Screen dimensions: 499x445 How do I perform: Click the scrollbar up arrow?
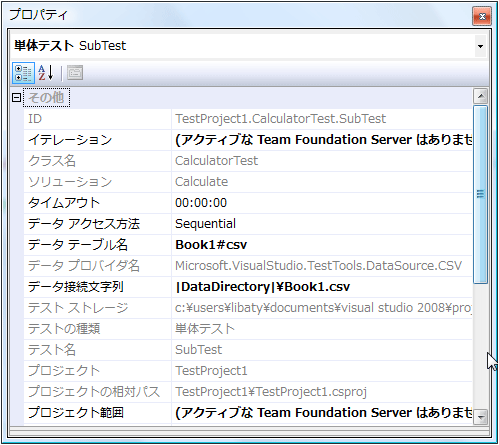[480, 97]
